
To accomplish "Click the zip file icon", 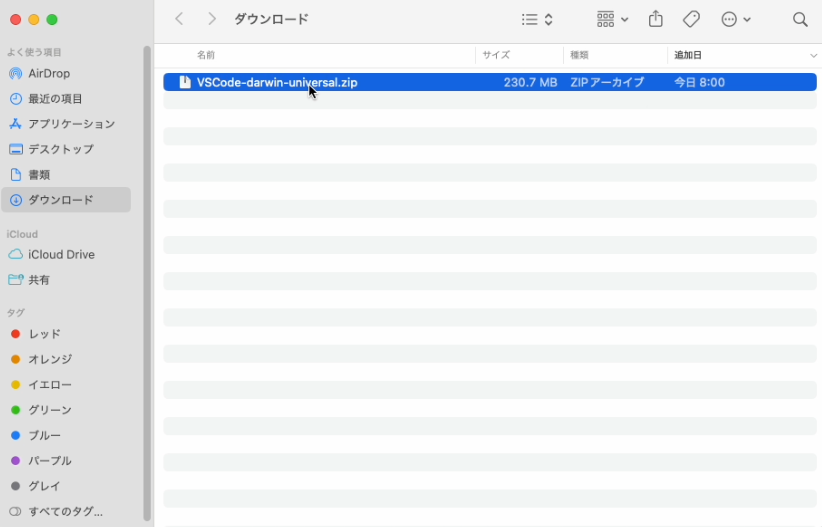I will pyautogui.click(x=185, y=82).
